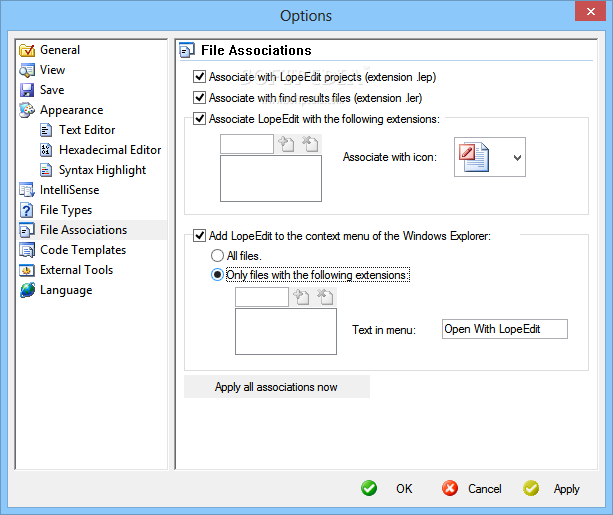Remove extension from associated extensions list
Image resolution: width=613 pixels, height=515 pixels.
coord(310,144)
